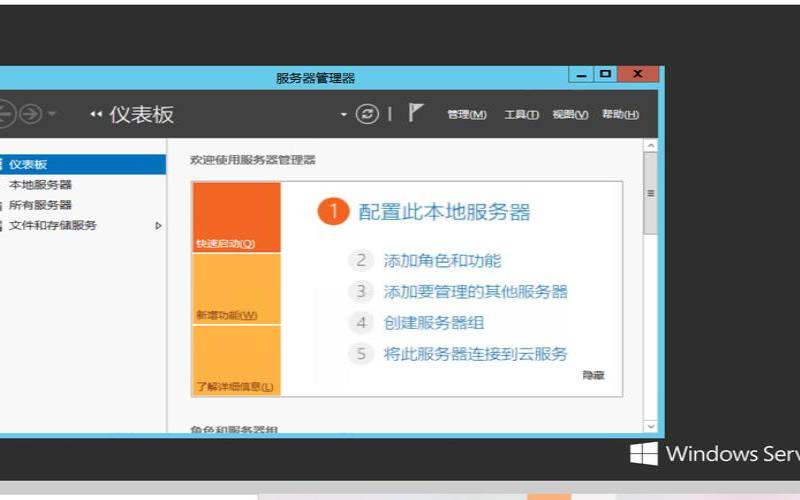Click the refresh icon in the header
The image size is (800, 500).
coord(367,114)
